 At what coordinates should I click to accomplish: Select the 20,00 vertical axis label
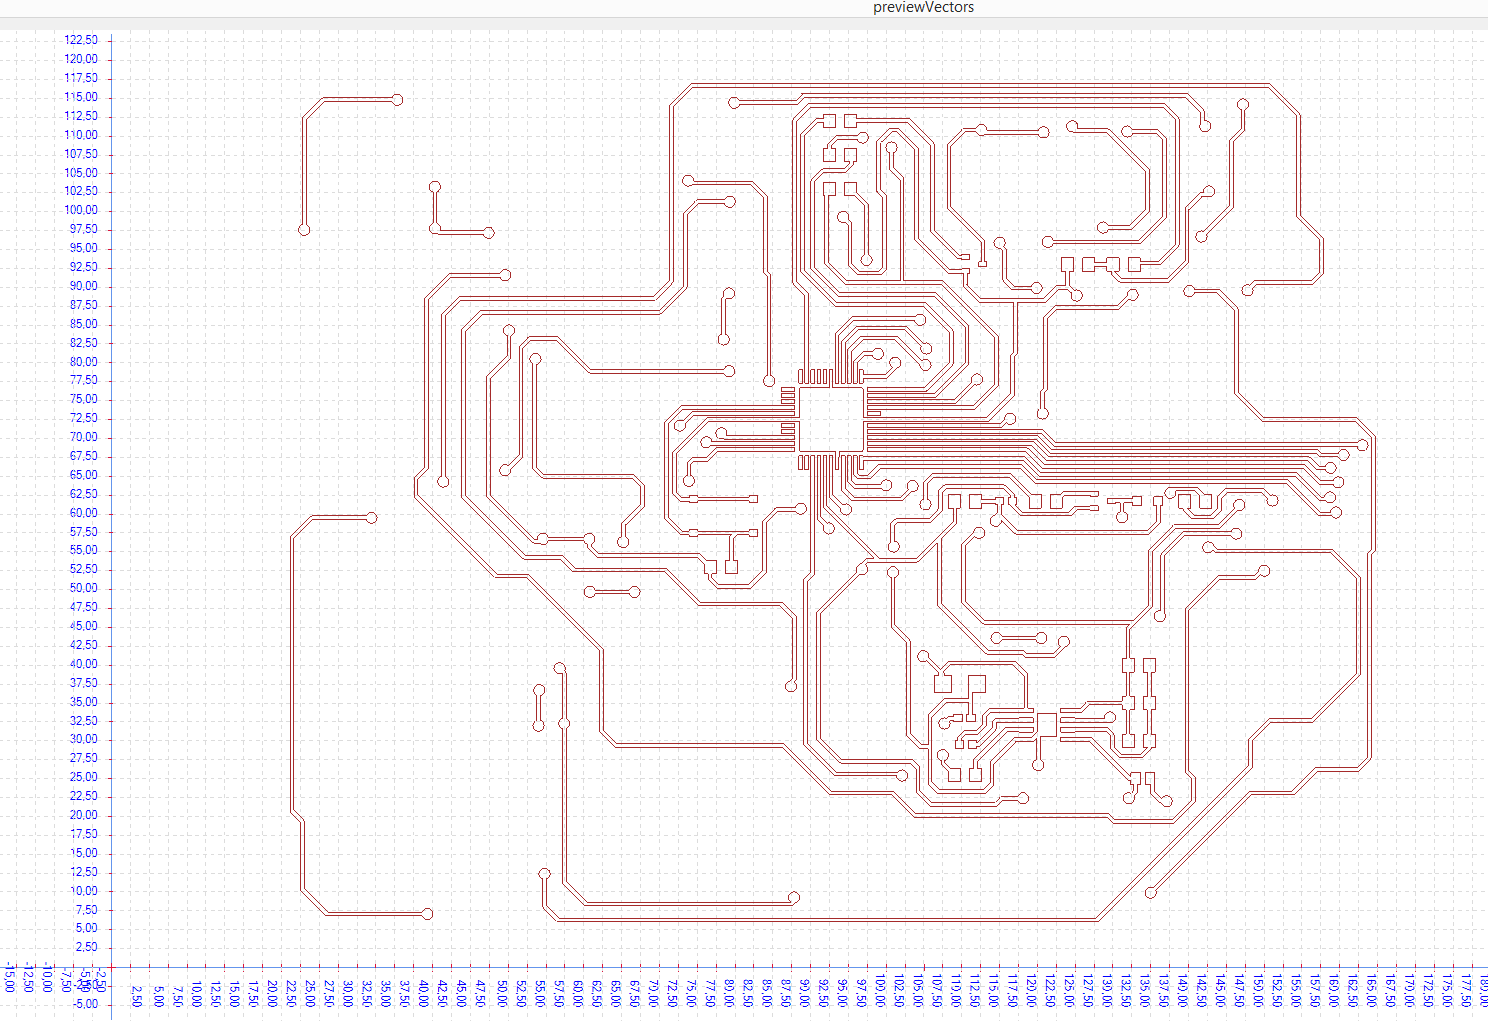pos(84,815)
